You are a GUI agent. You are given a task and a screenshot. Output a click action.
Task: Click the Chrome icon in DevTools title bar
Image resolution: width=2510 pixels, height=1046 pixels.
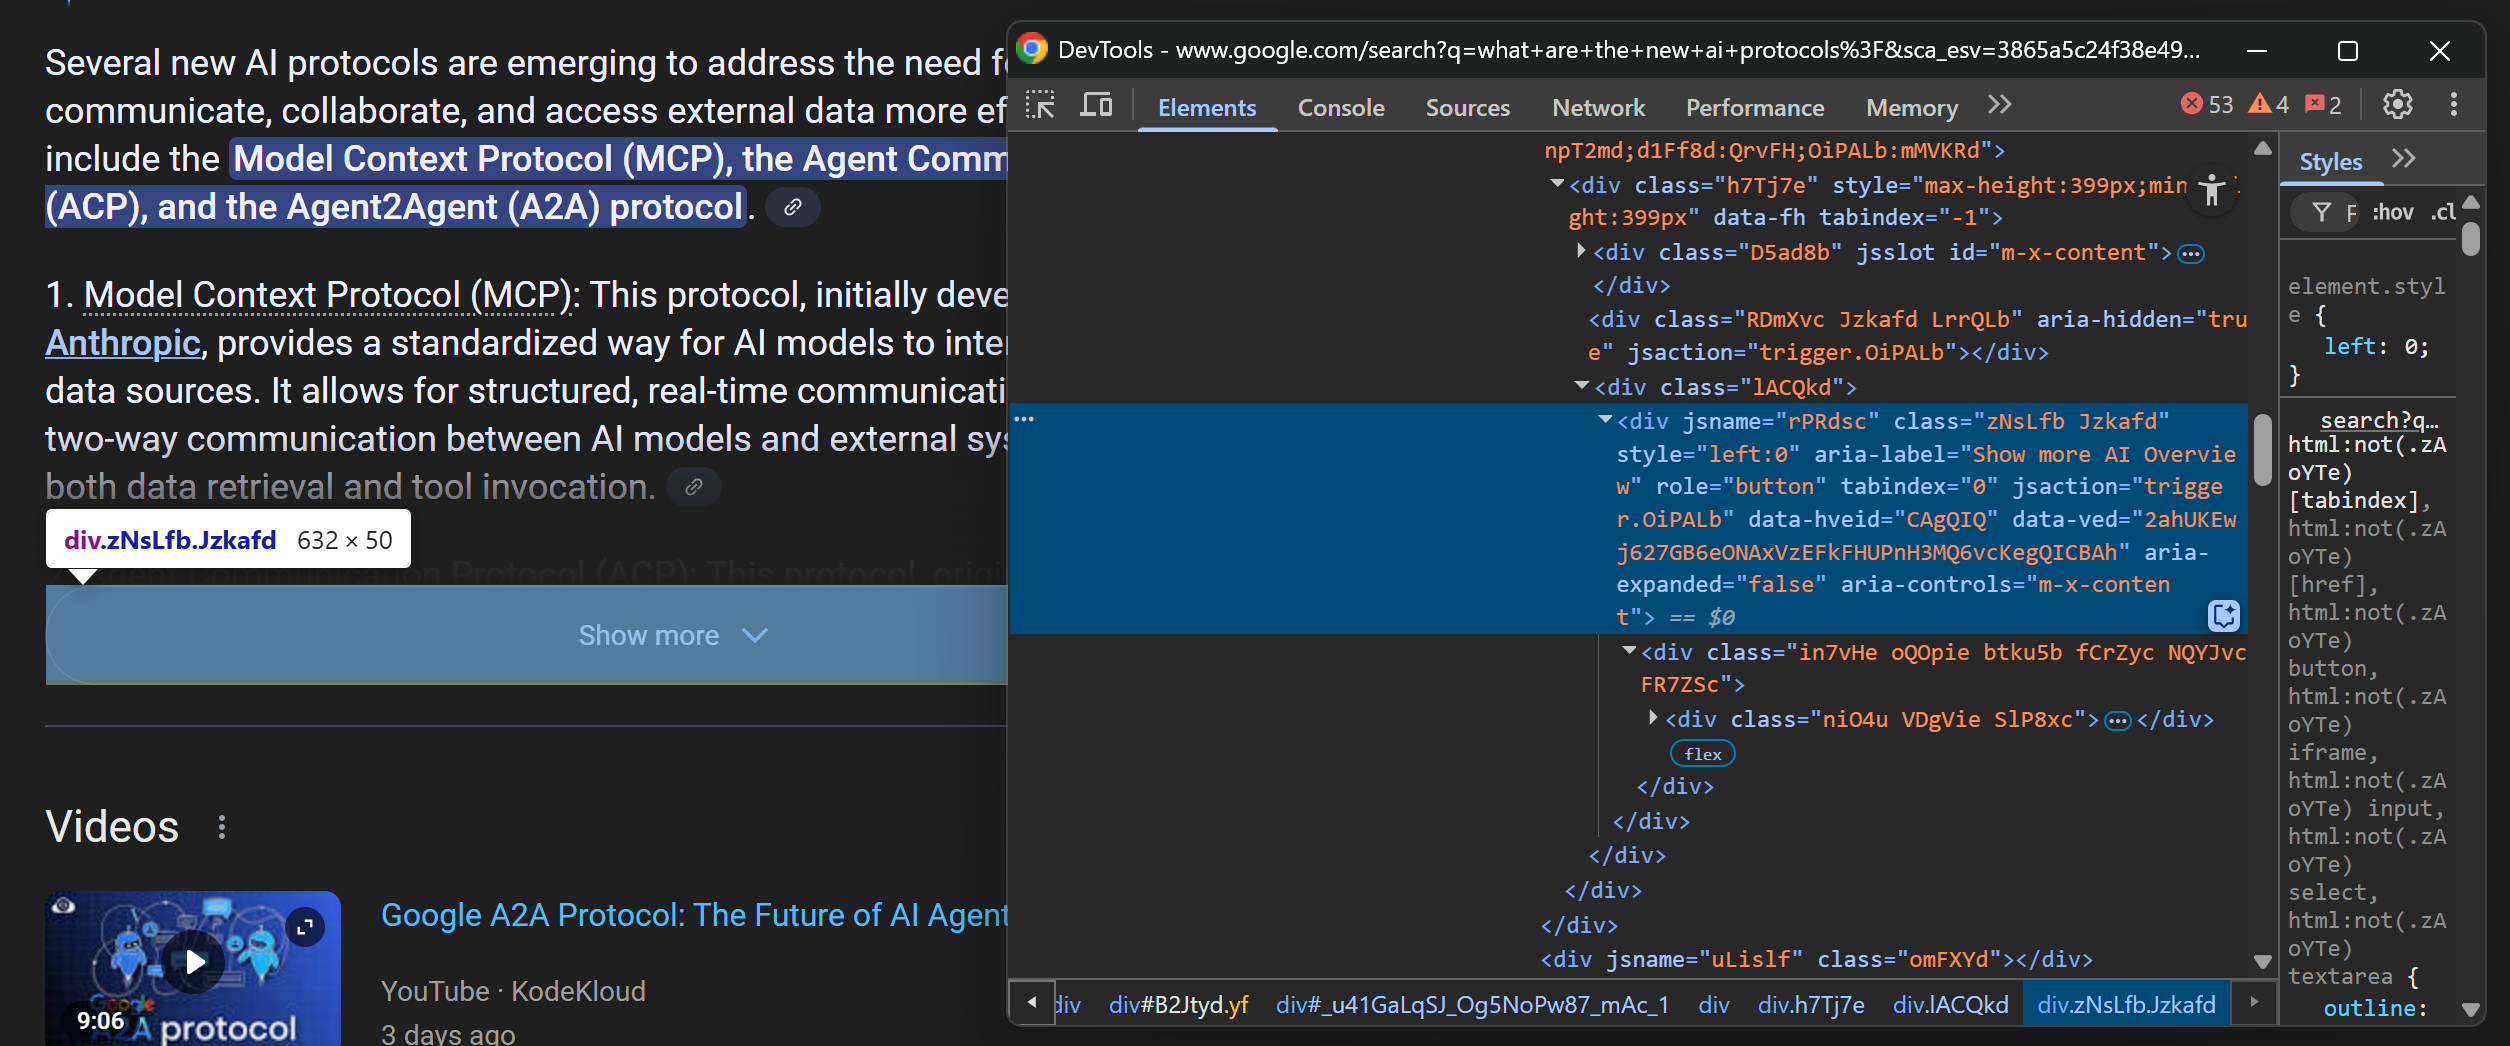(1032, 49)
